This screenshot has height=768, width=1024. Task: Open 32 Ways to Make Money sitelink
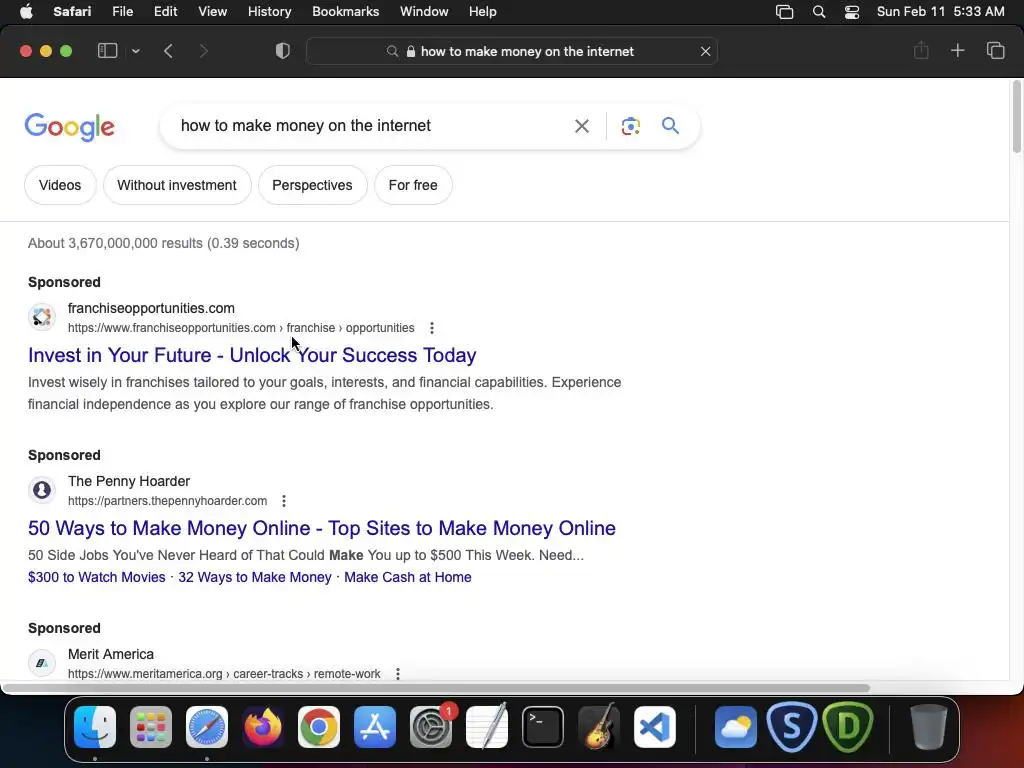(255, 577)
